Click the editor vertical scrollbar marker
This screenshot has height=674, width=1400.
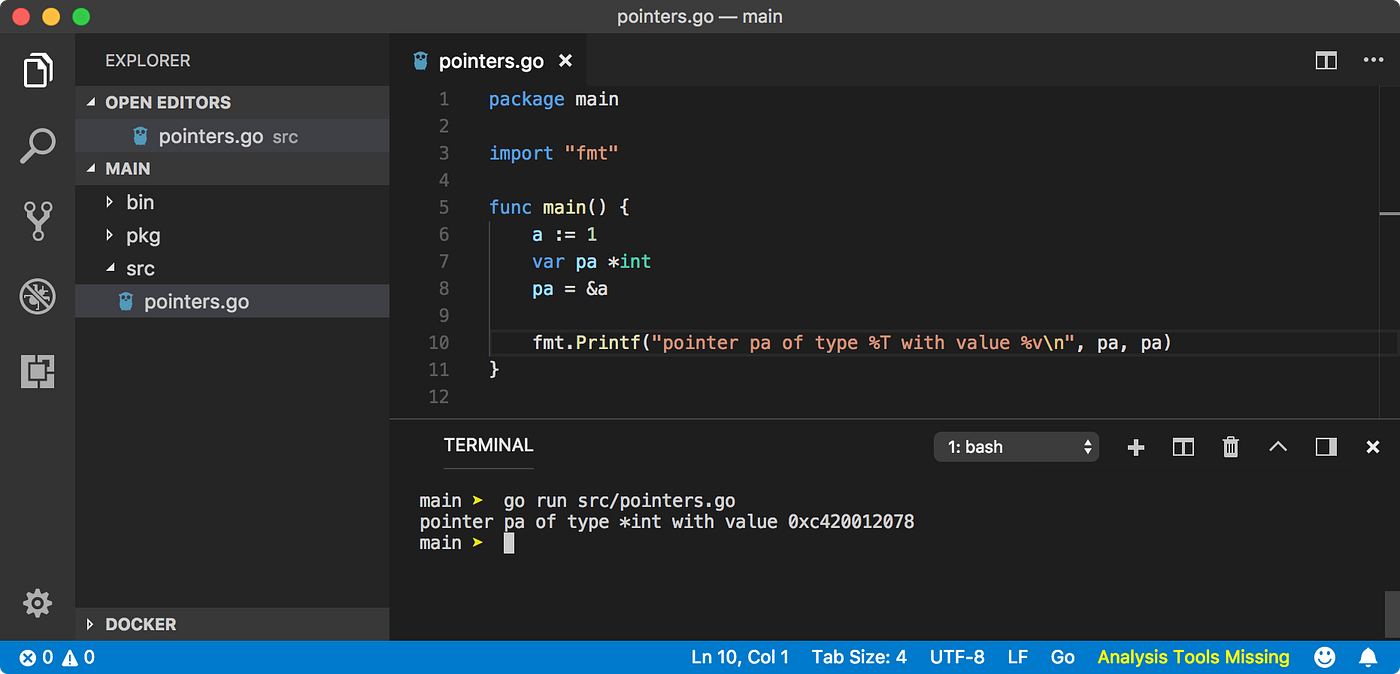tap(1389, 213)
